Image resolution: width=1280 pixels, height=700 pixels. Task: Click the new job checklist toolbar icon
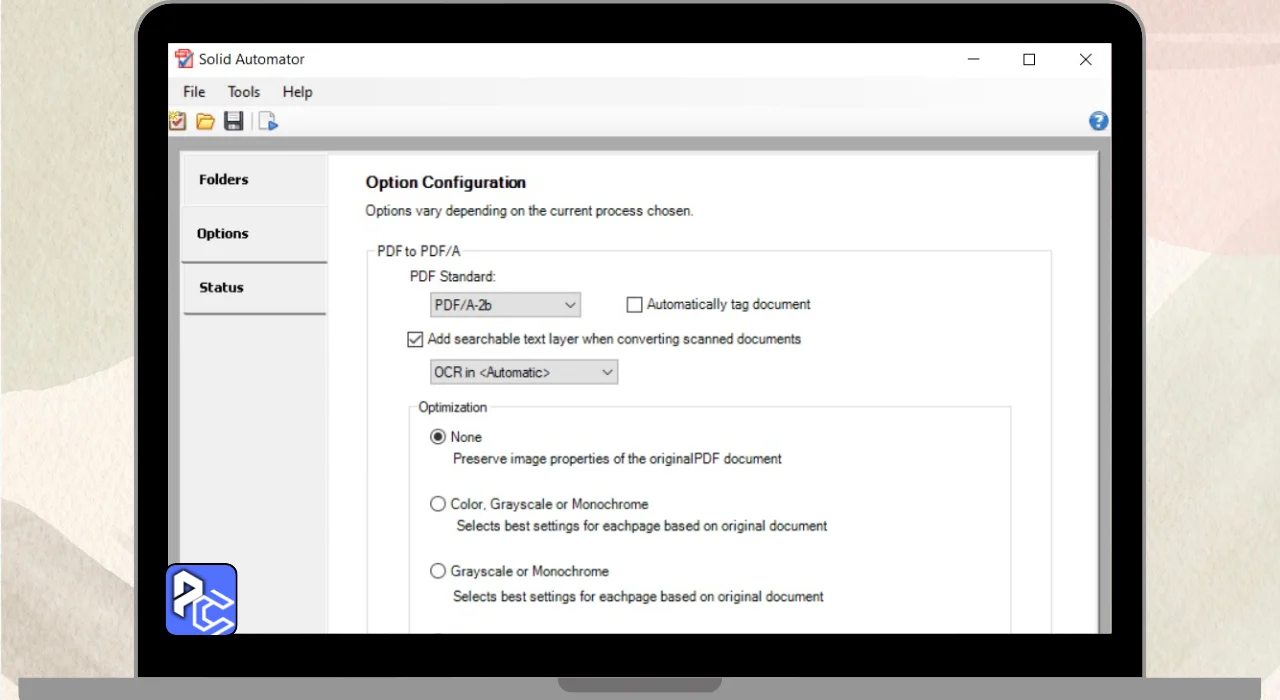[x=178, y=122]
